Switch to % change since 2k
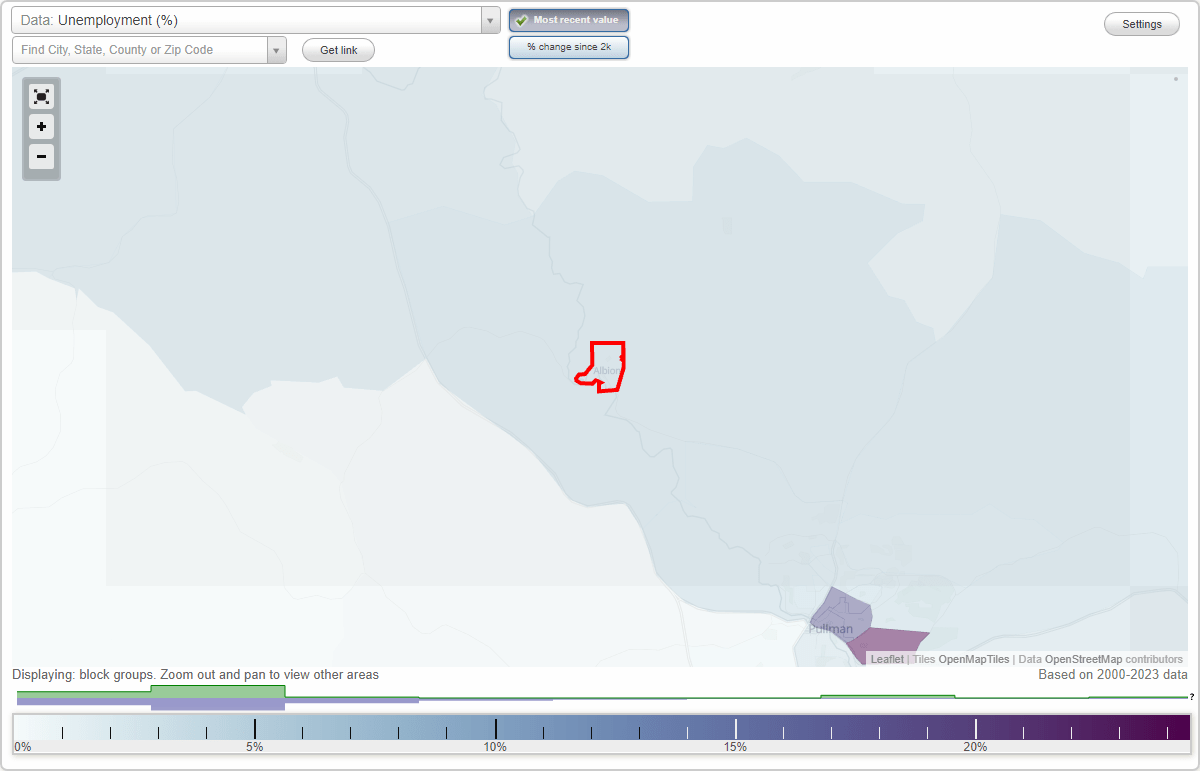Viewport: 1200px width, 771px height. (x=569, y=47)
